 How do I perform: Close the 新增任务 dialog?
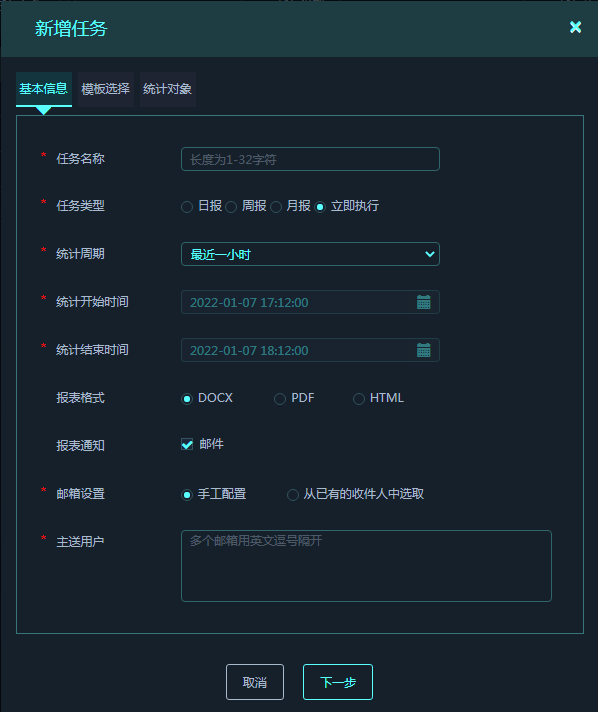[x=575, y=27]
